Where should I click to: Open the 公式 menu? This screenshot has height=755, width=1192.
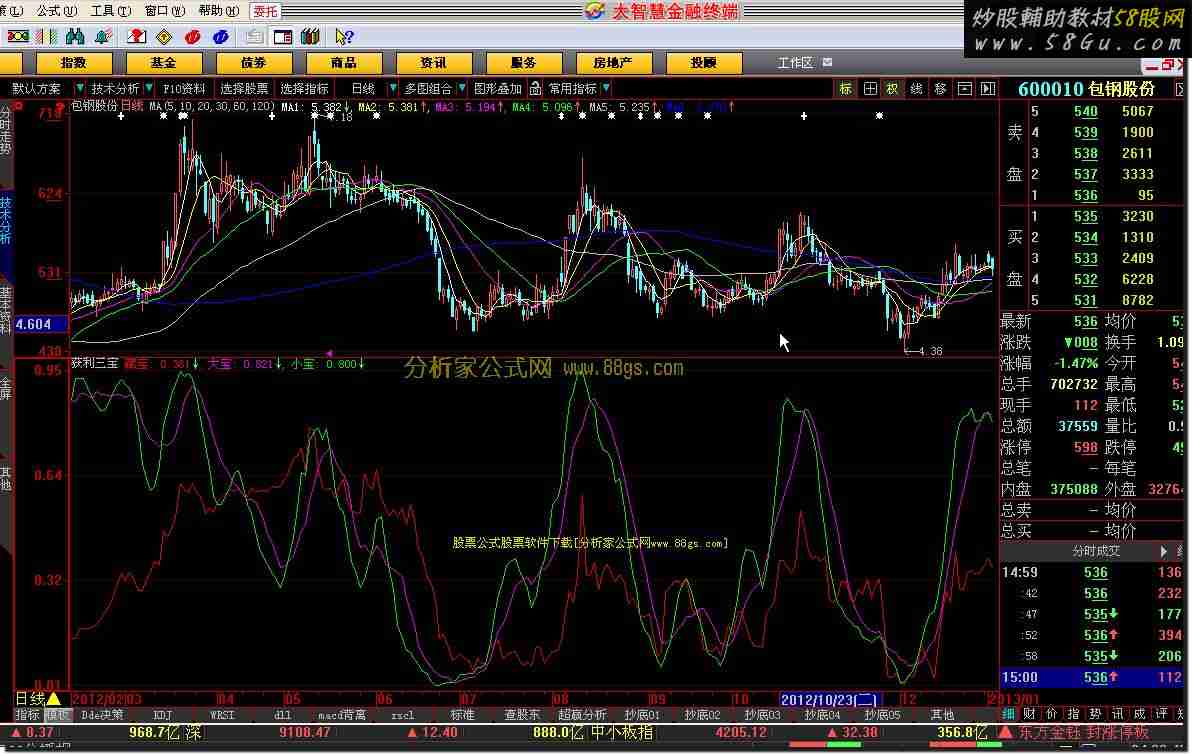click(56, 11)
